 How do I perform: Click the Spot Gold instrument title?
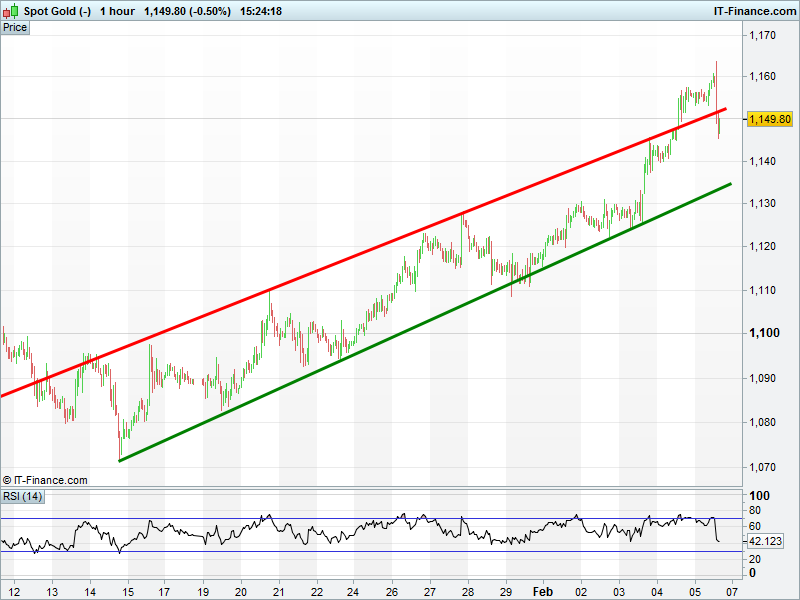pos(57,11)
